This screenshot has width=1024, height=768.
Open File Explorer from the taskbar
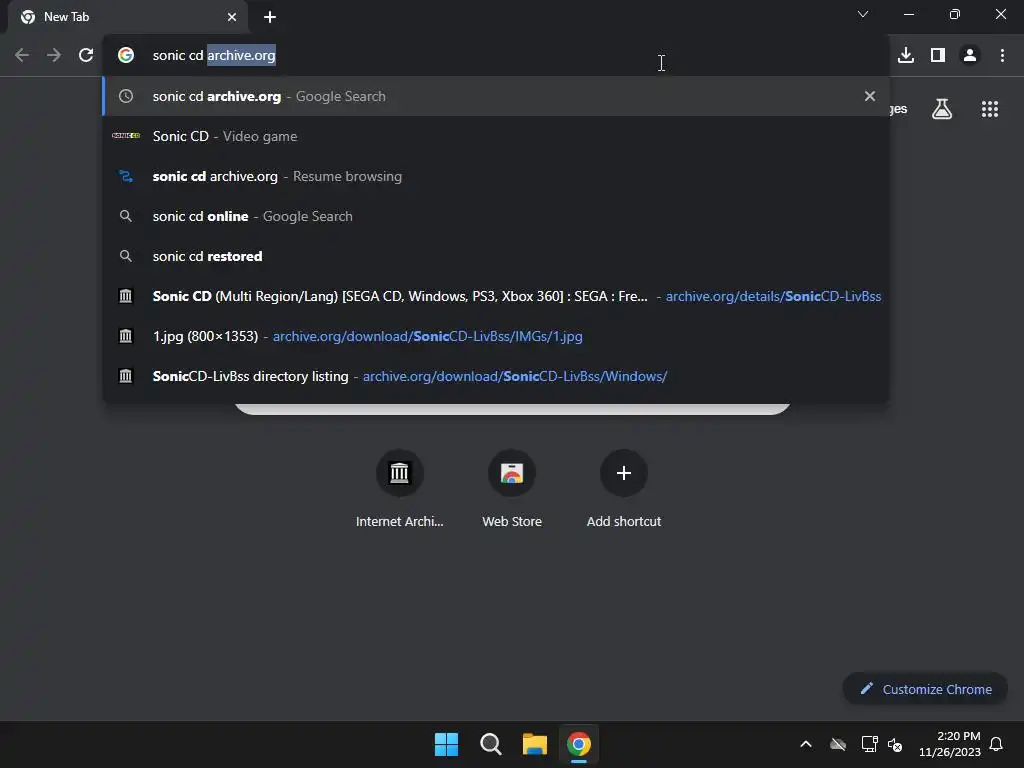pos(534,744)
